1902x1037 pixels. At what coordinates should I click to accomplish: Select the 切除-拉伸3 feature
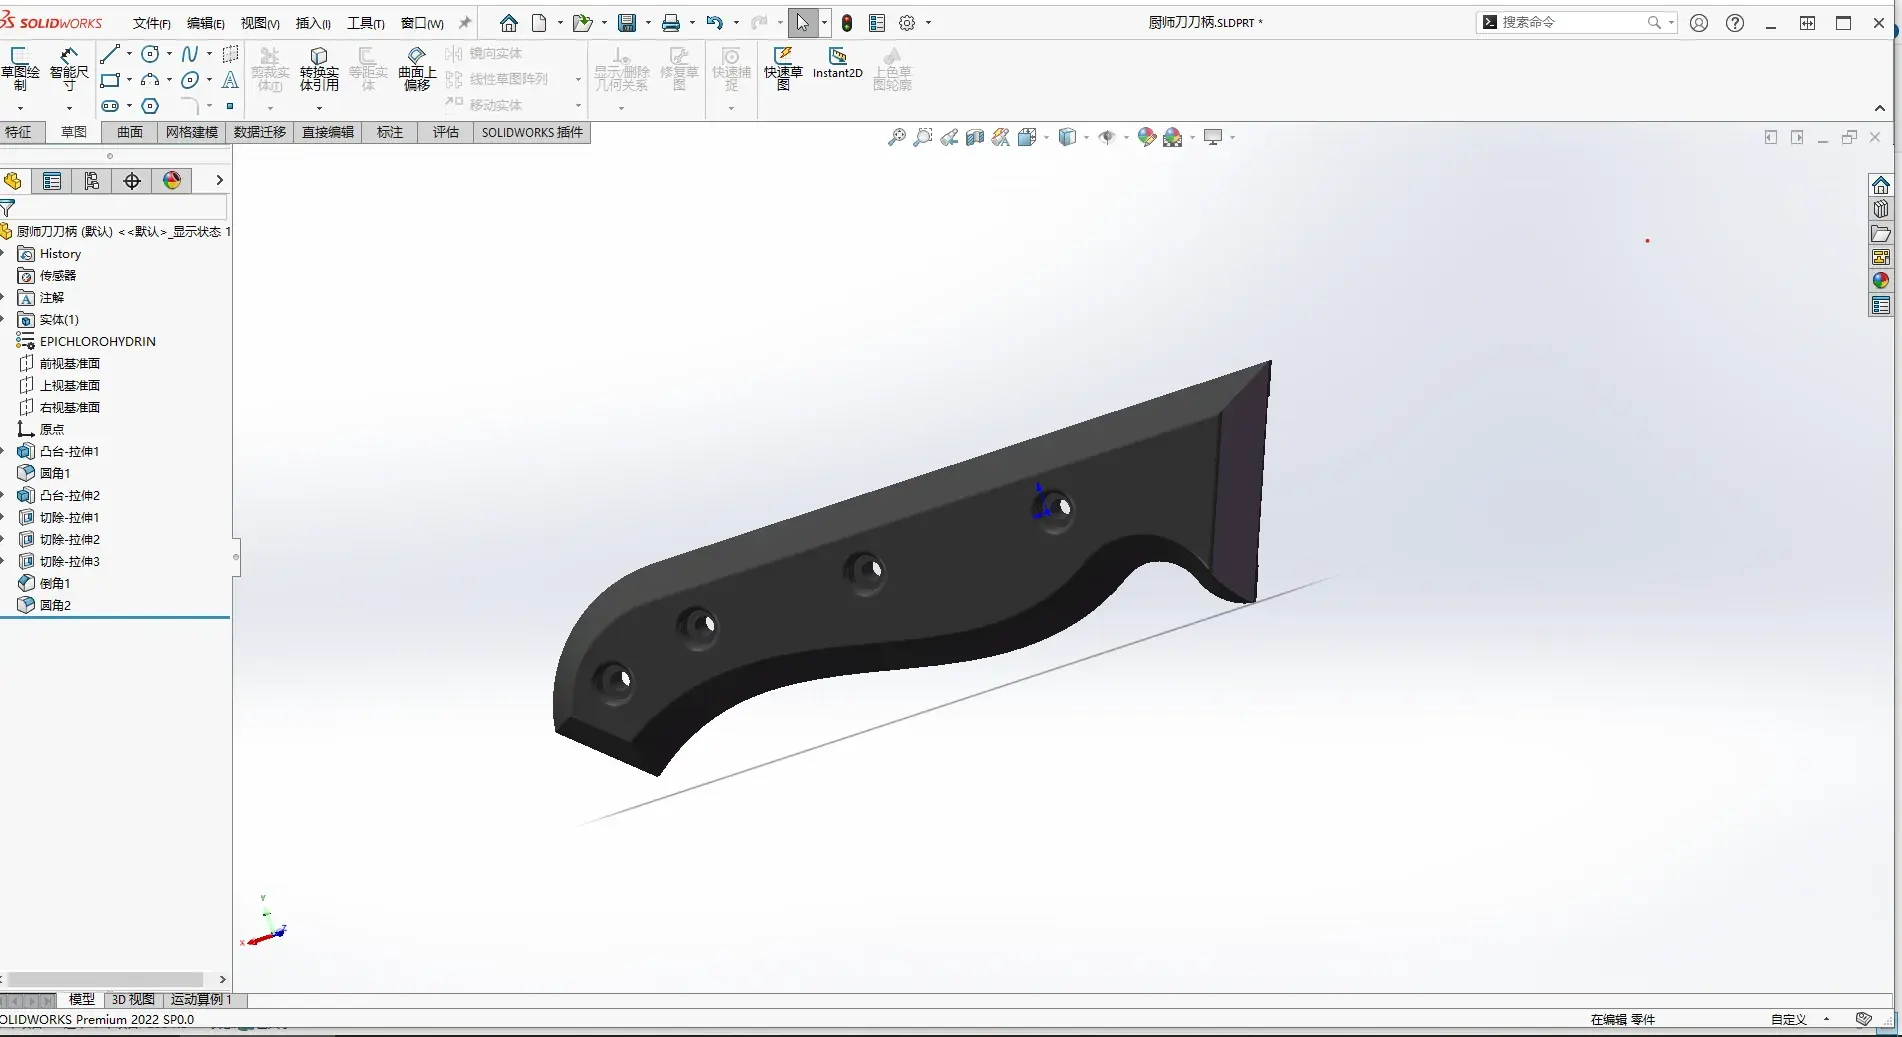pos(69,561)
